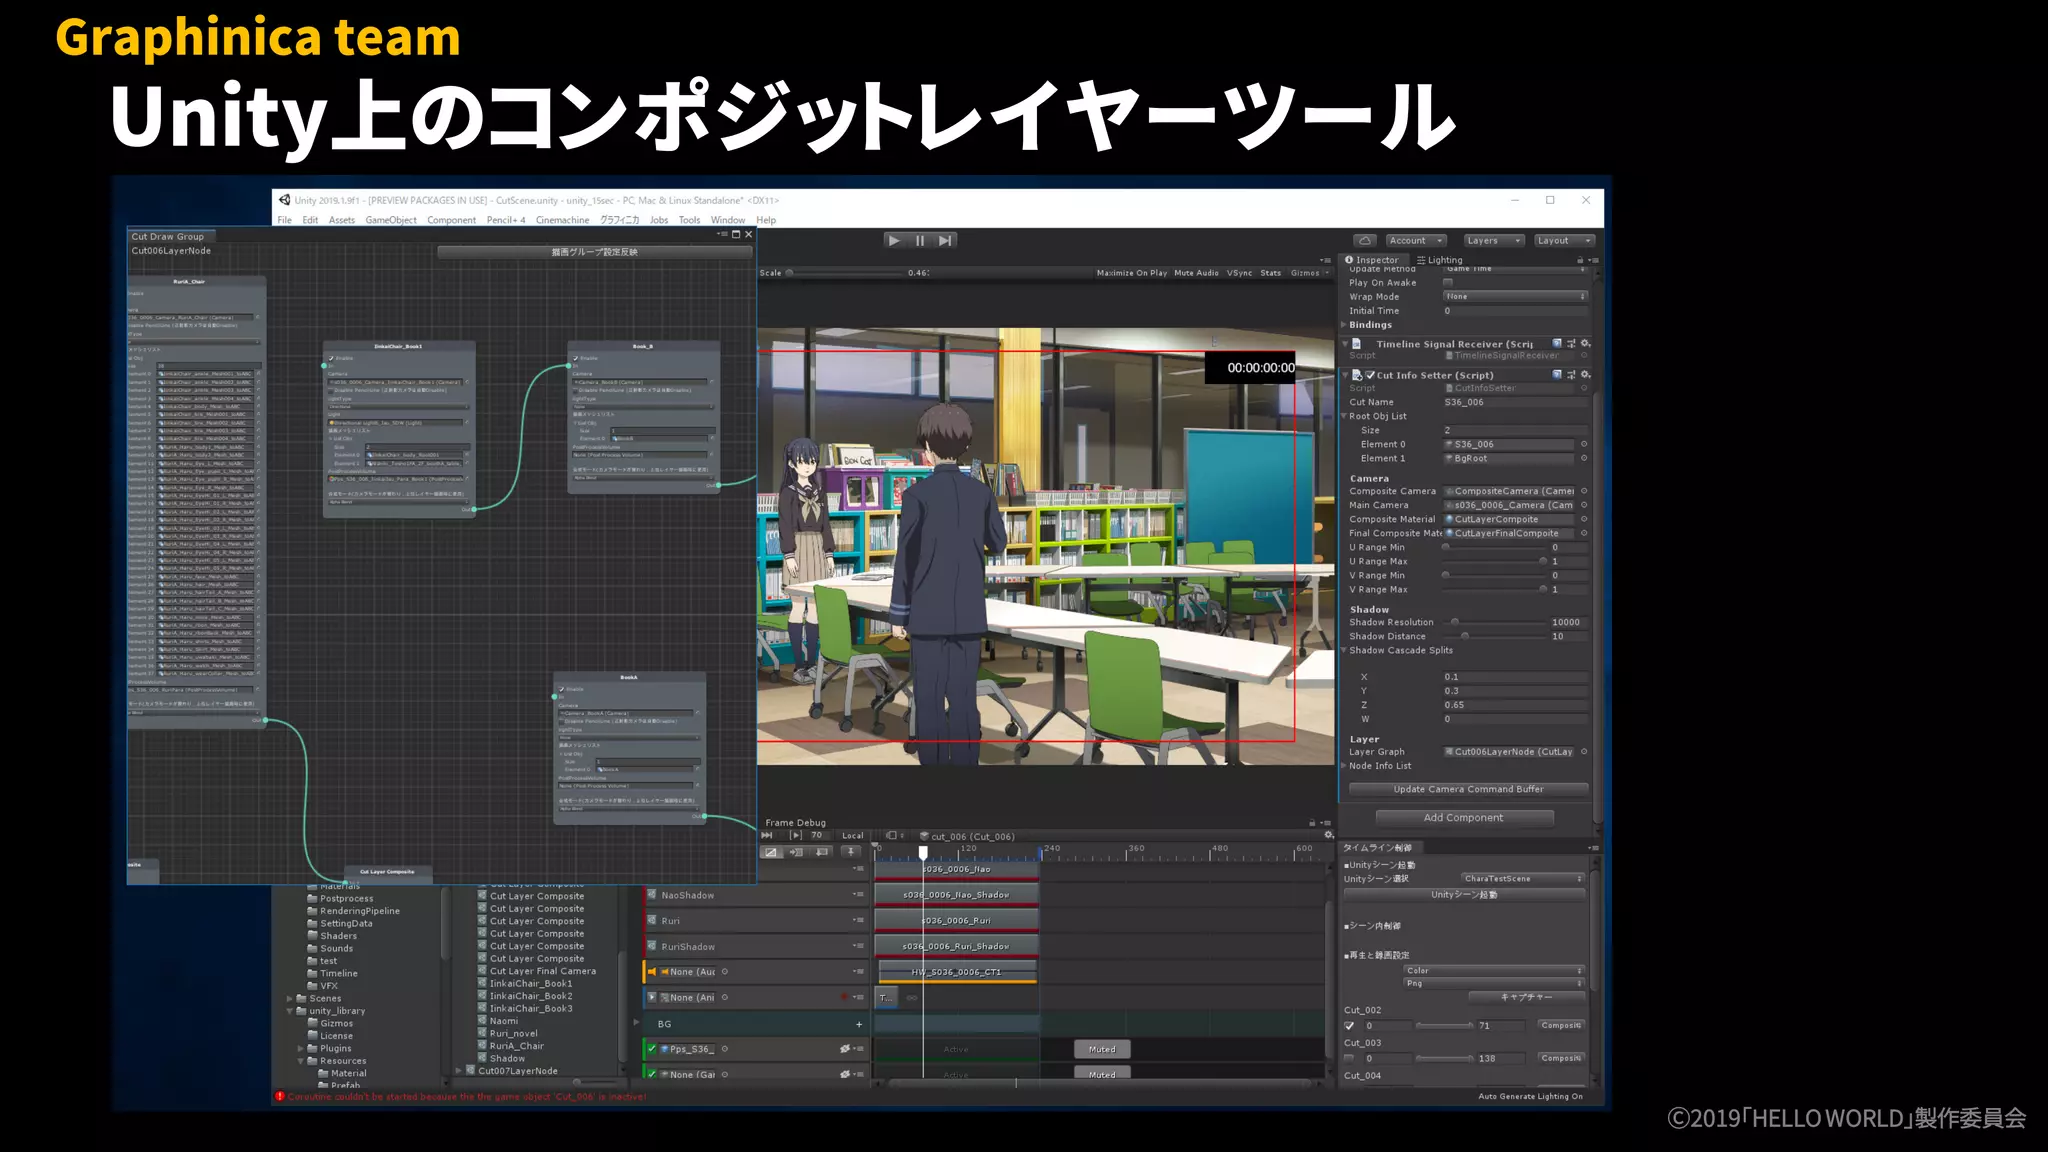2048x1152 pixels.
Task: Open the cloud services icon button
Action: click(1365, 240)
